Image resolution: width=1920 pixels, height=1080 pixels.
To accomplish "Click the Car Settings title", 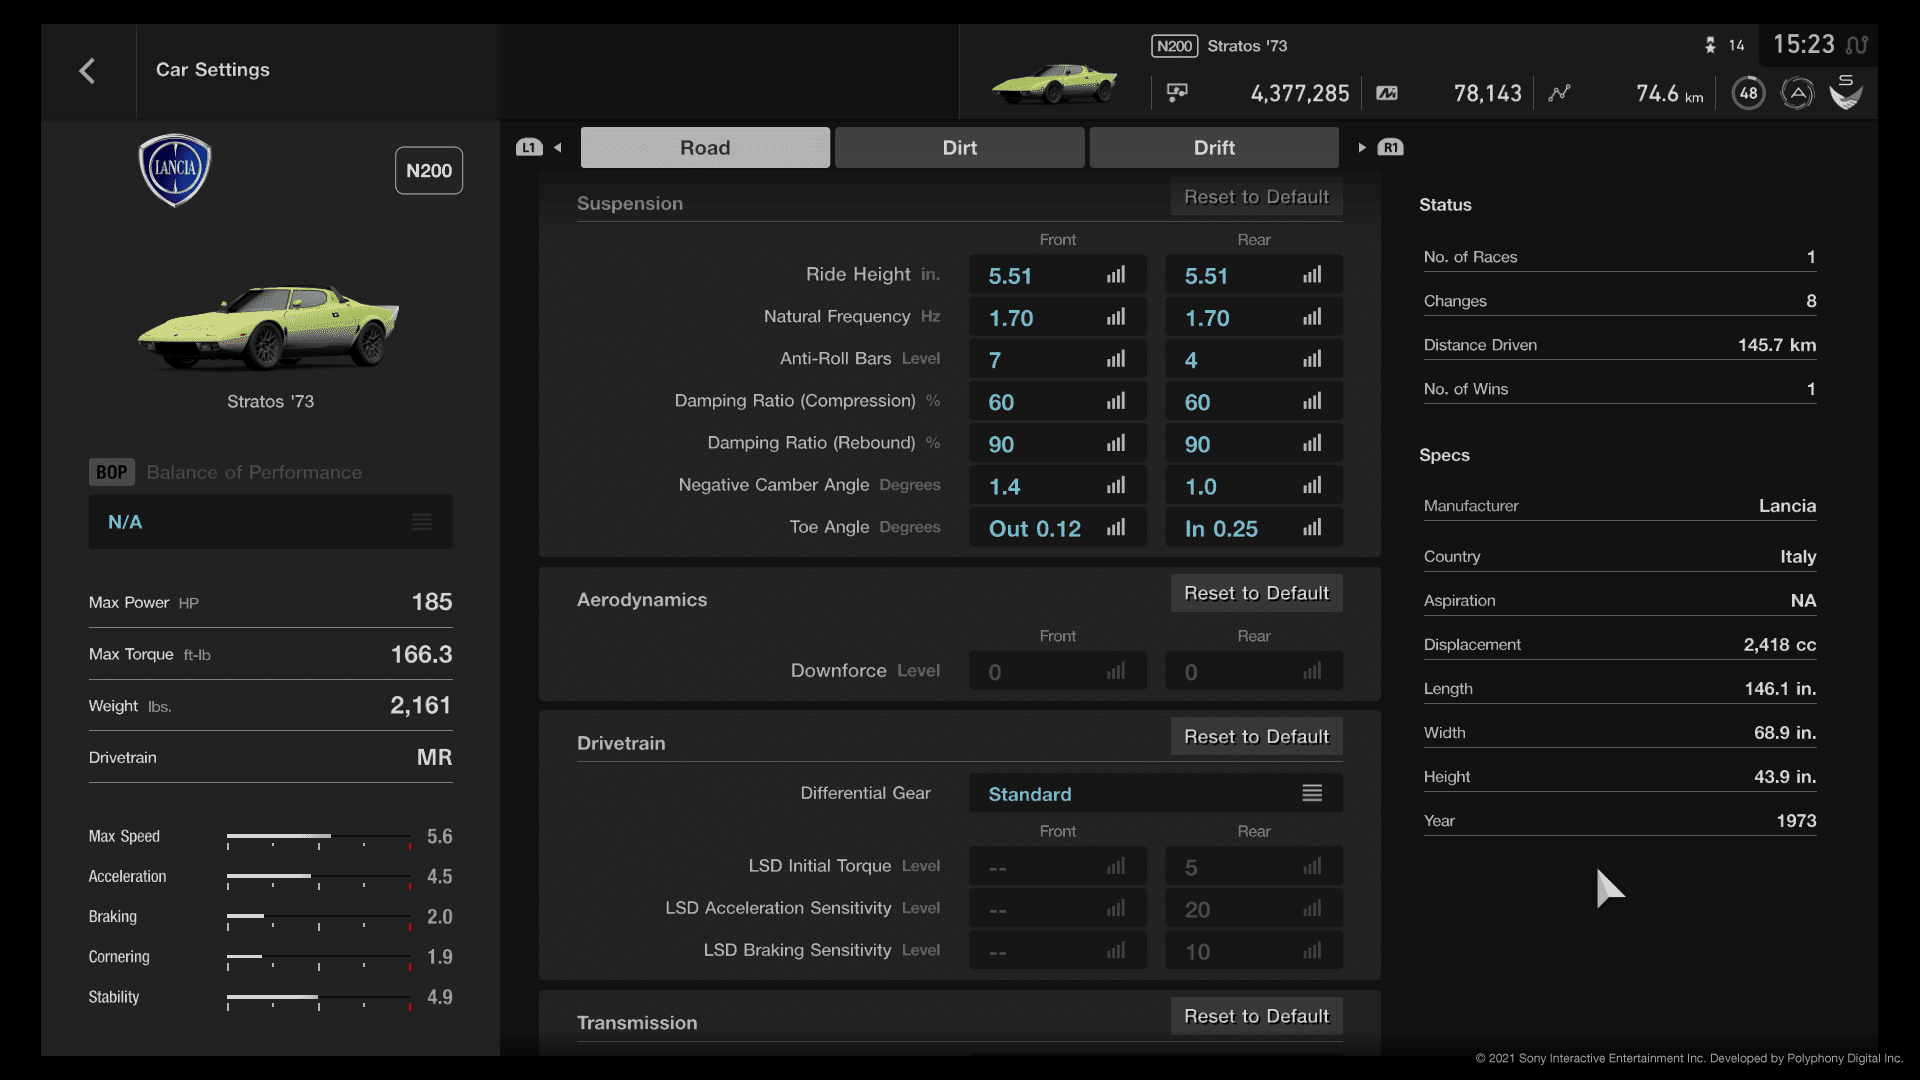I will [213, 70].
